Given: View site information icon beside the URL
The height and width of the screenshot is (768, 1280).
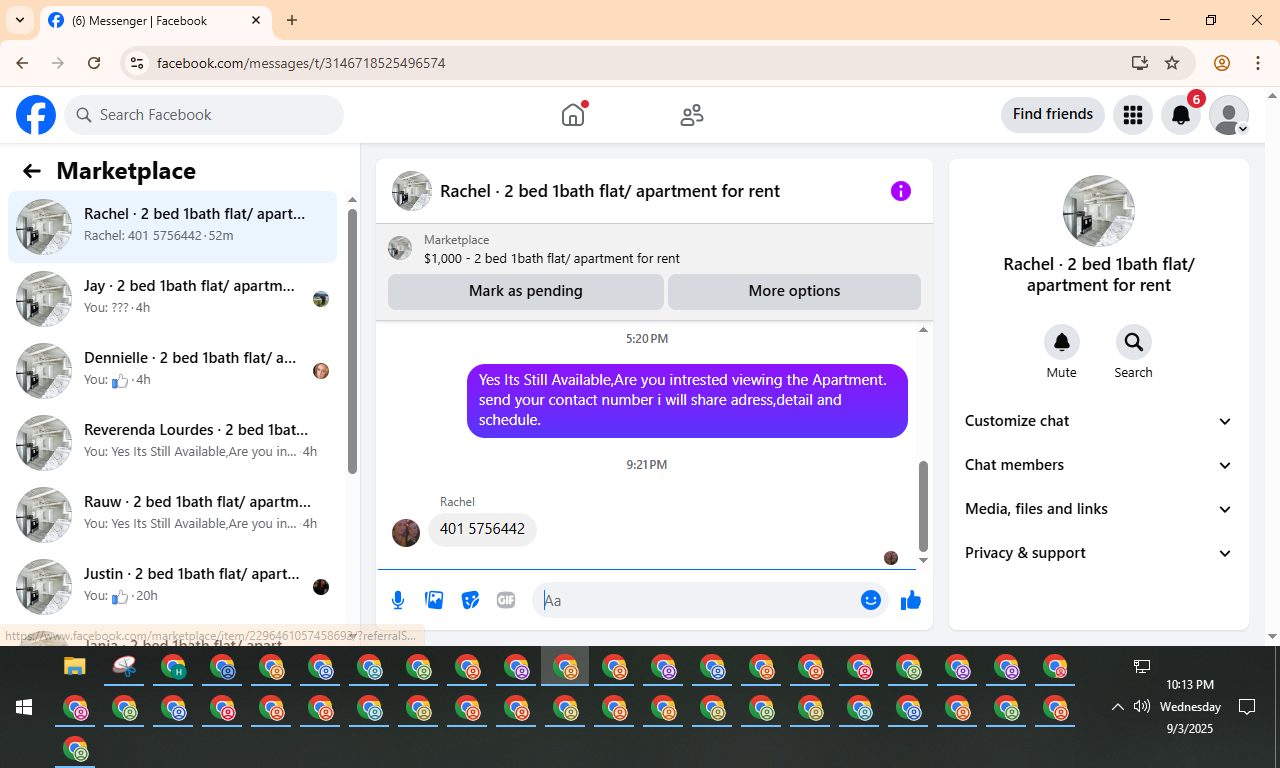Looking at the screenshot, I should point(138,63).
